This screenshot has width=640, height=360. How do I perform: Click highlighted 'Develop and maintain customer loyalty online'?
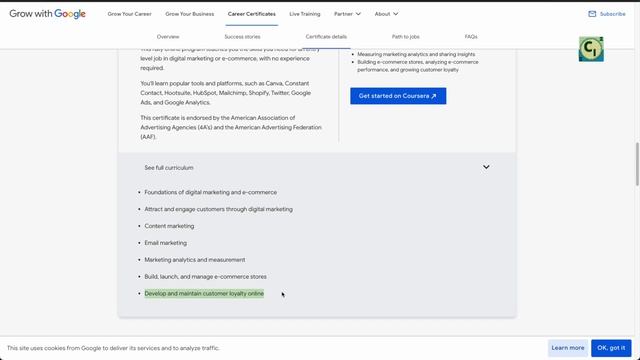(204, 293)
